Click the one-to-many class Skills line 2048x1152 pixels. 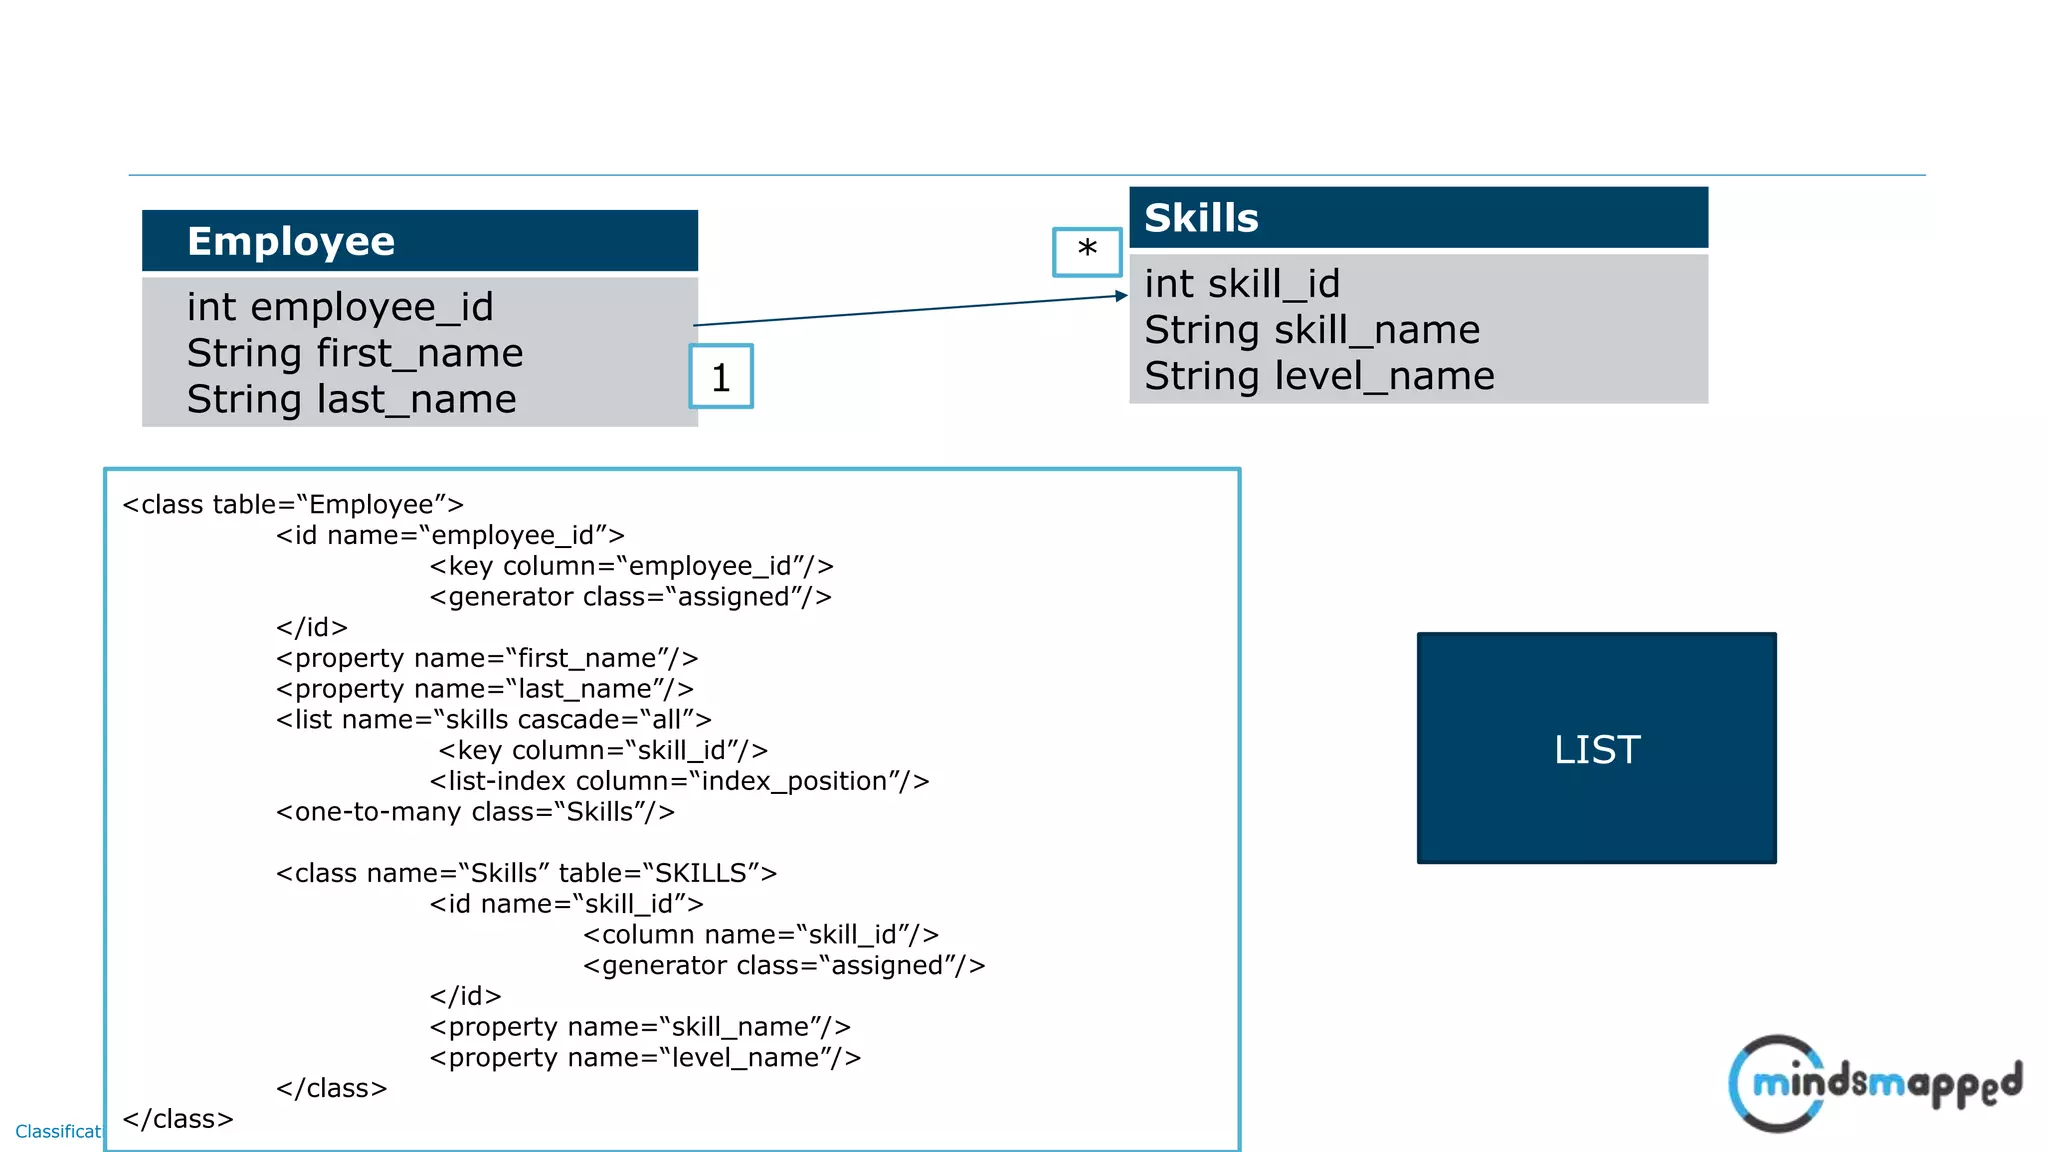pyautogui.click(x=476, y=812)
